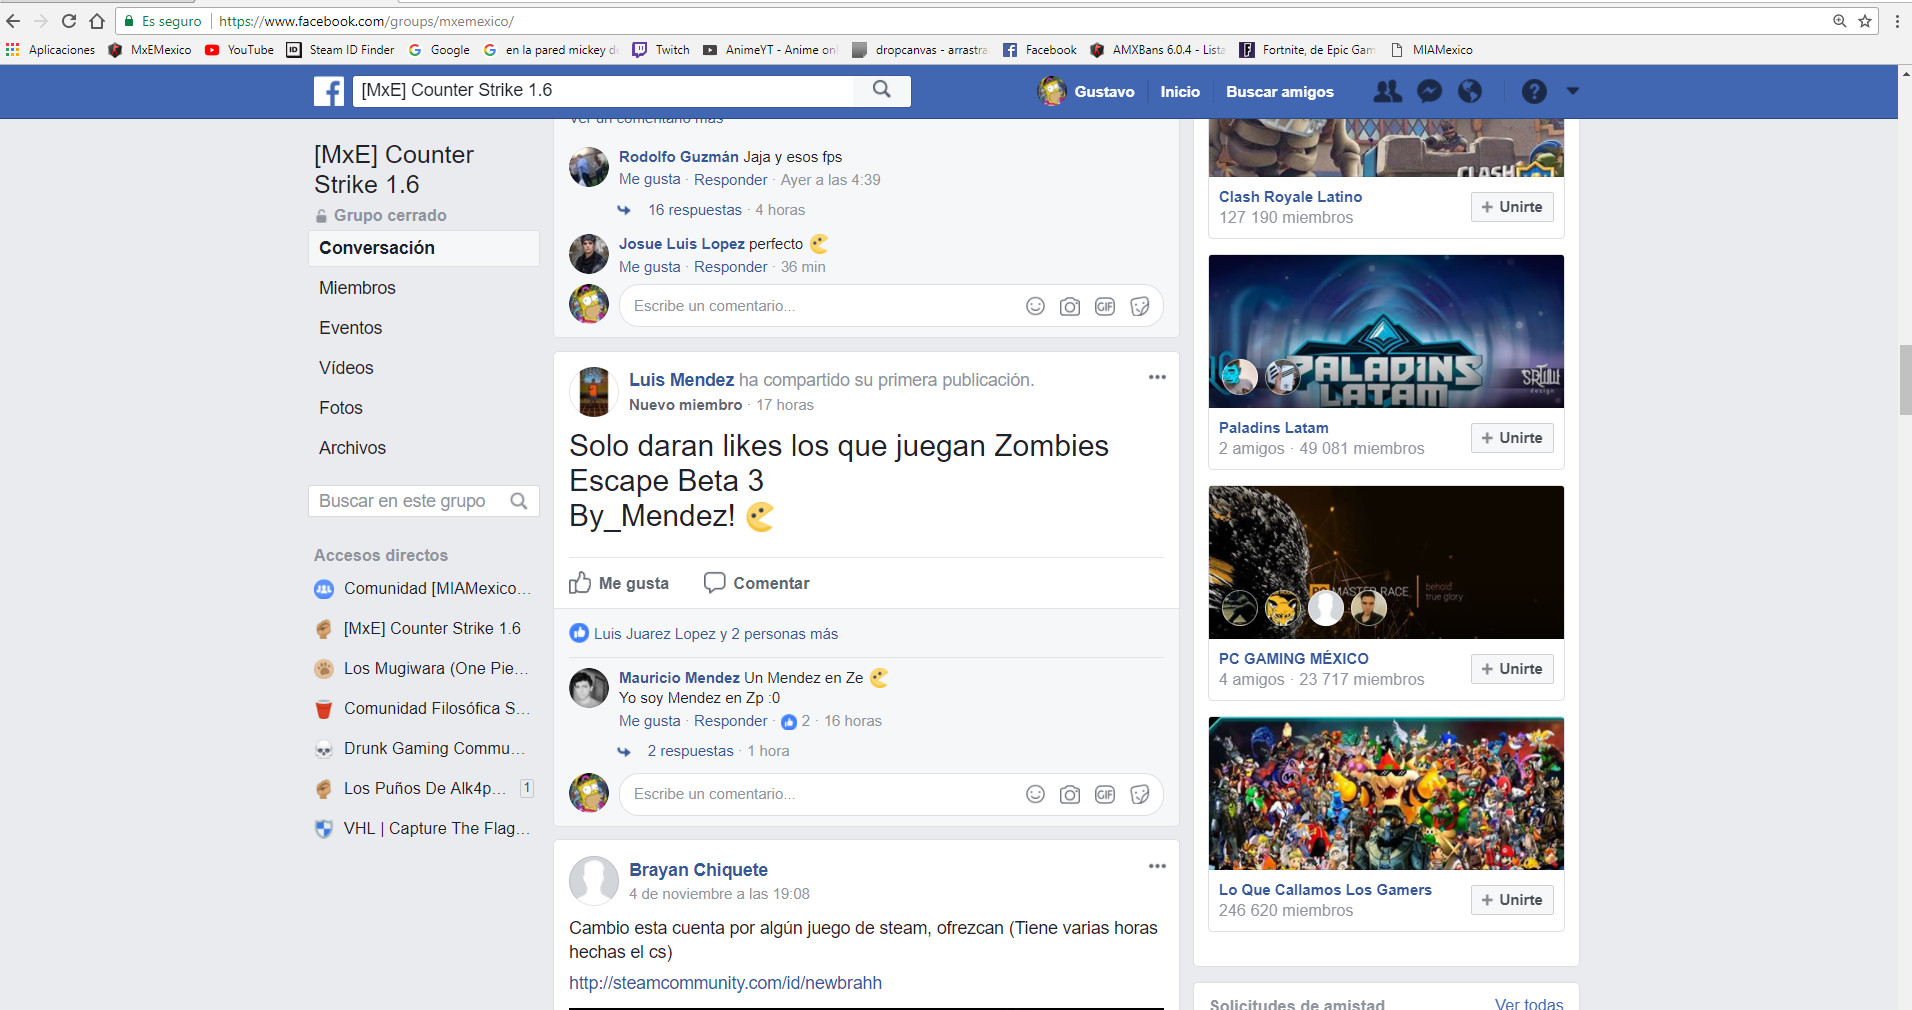
Task: Click the page vertical scrollbar thumb
Action: (x=1905, y=380)
